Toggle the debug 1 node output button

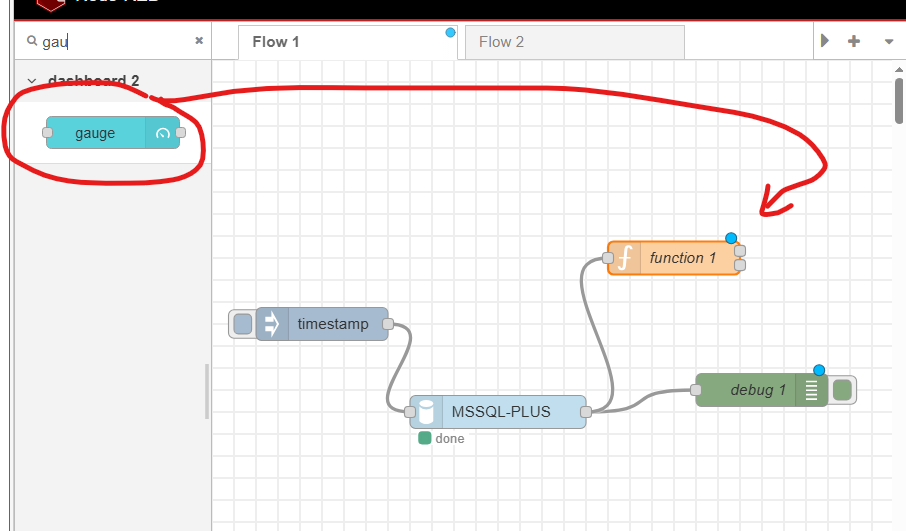(x=842, y=390)
